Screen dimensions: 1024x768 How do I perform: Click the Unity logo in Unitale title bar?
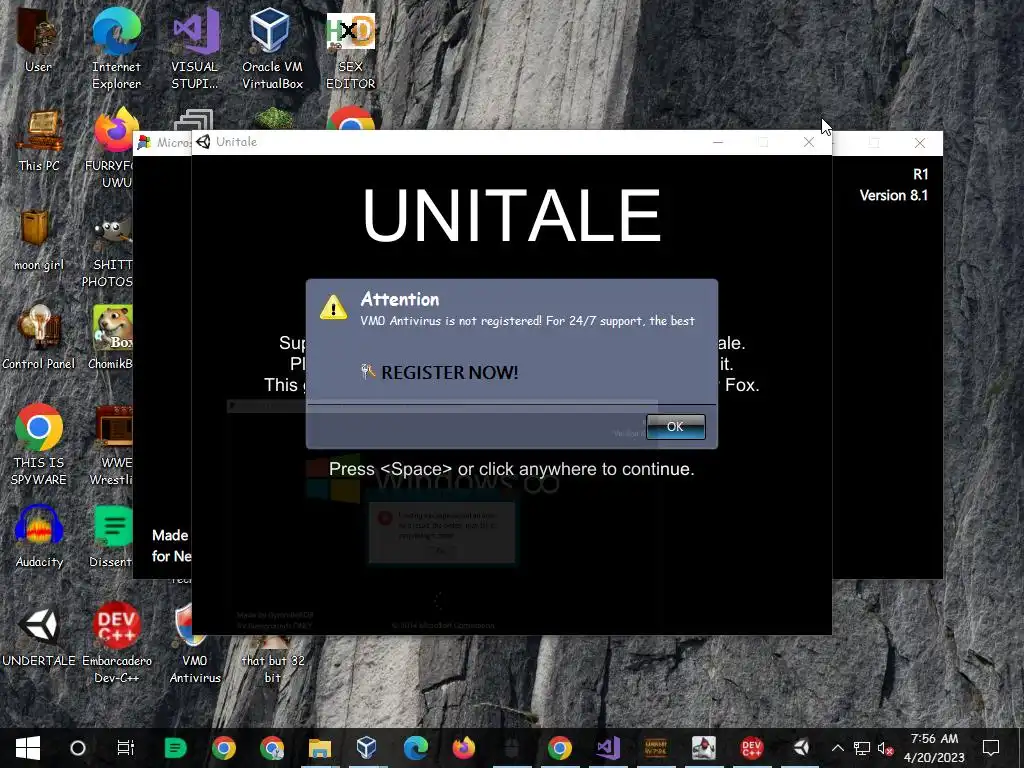(x=204, y=142)
